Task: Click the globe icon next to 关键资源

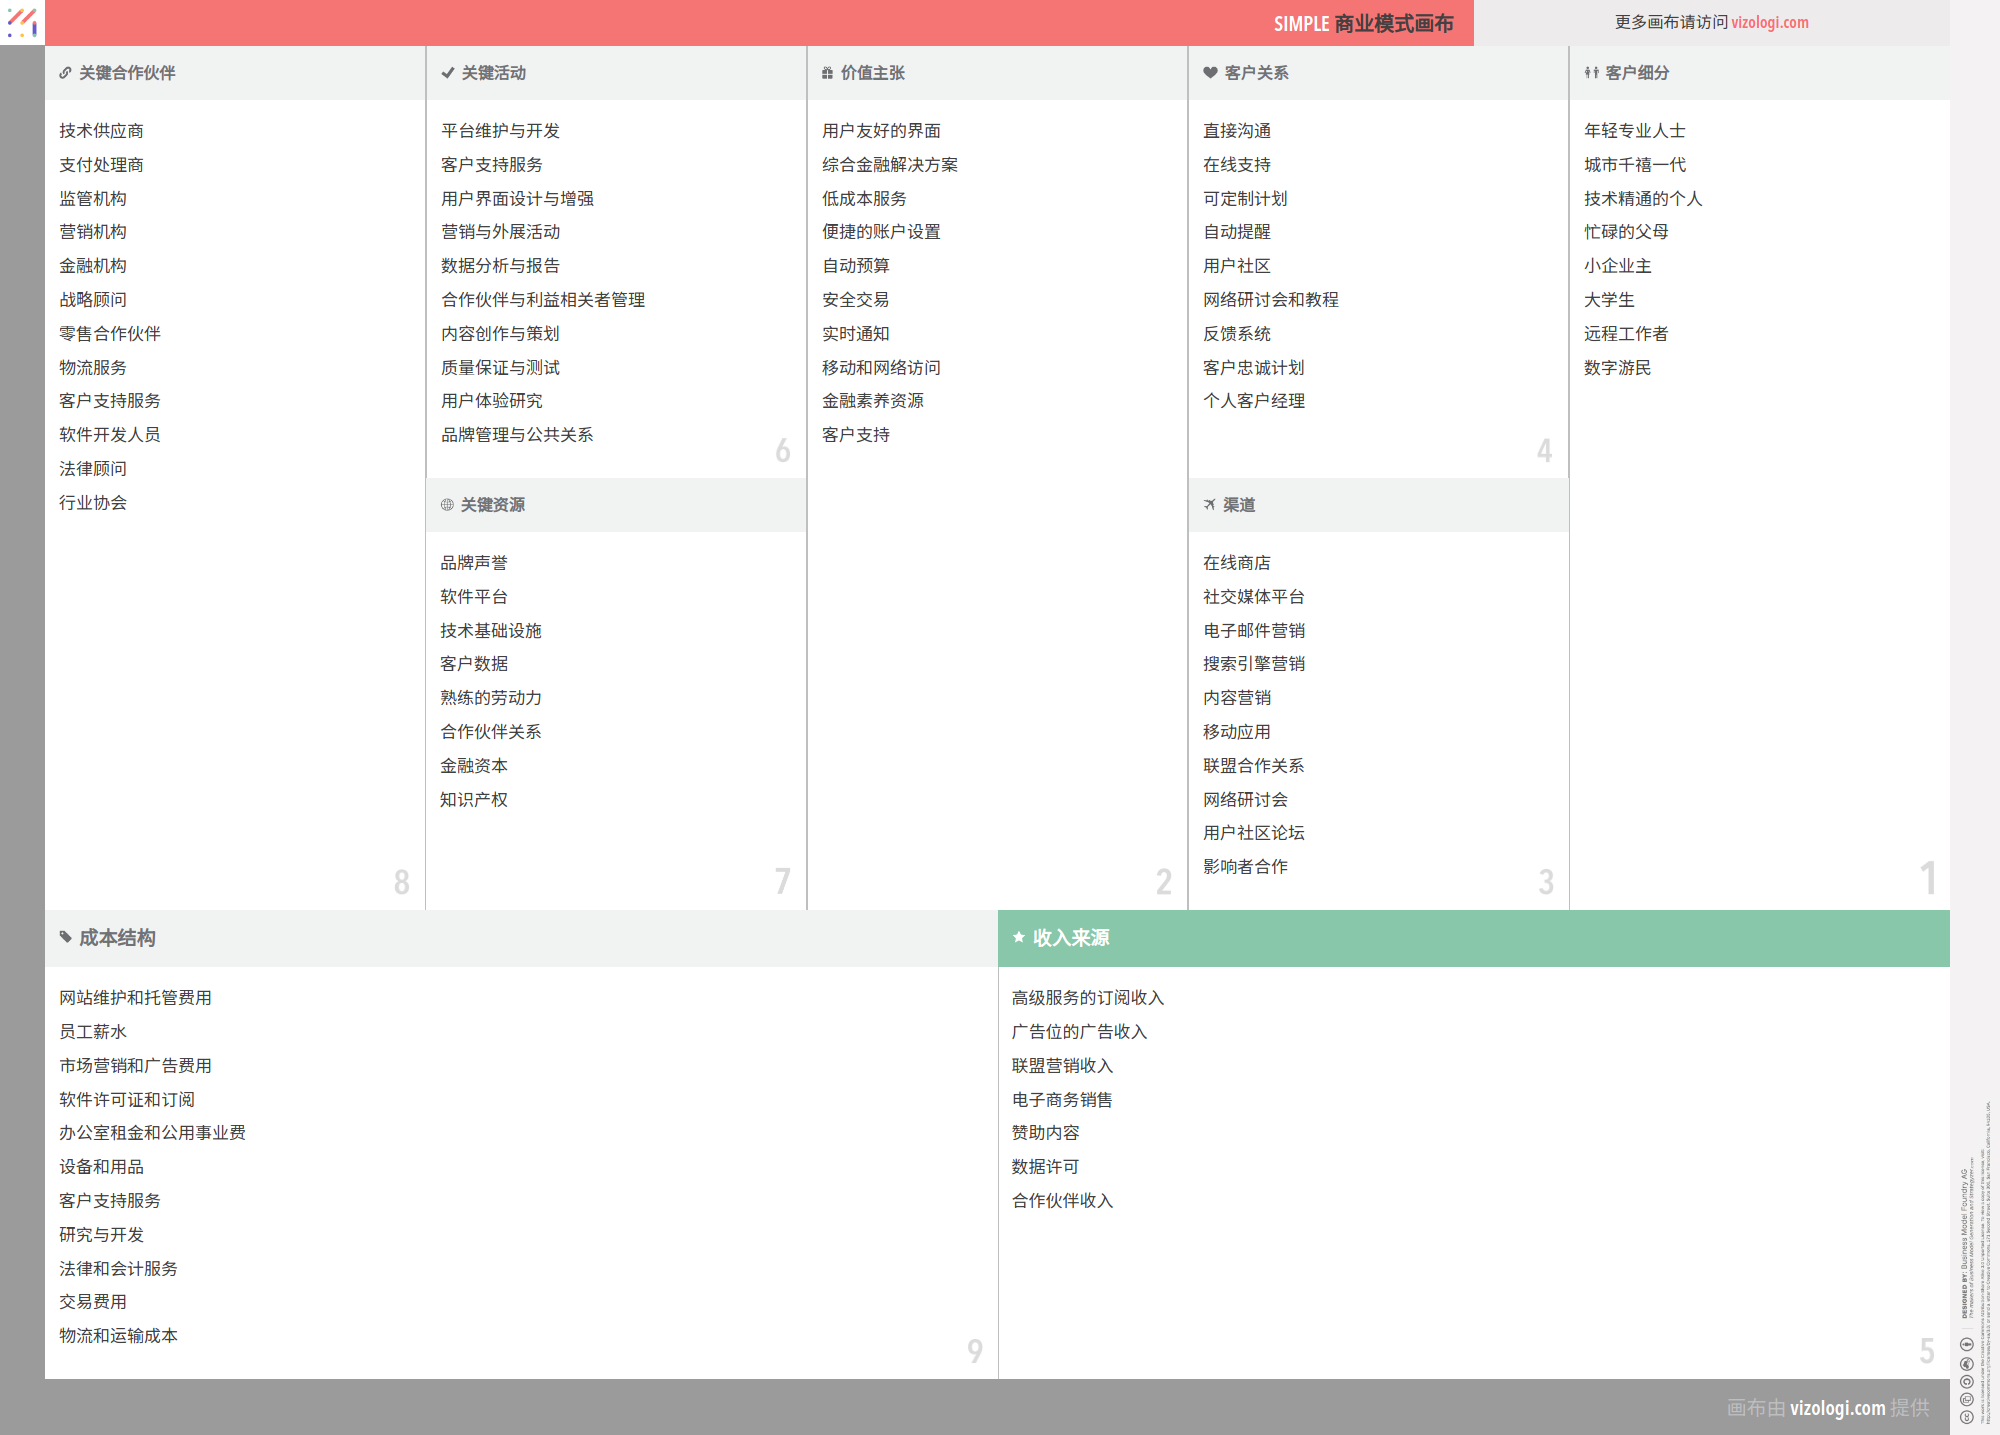Action: coord(446,505)
